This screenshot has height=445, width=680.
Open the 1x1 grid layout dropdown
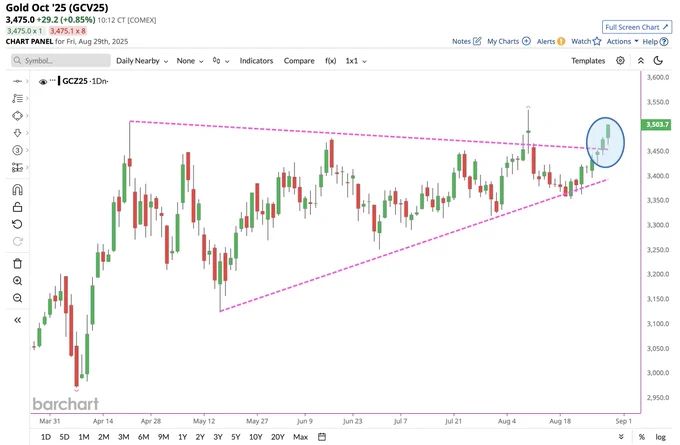click(x=356, y=61)
